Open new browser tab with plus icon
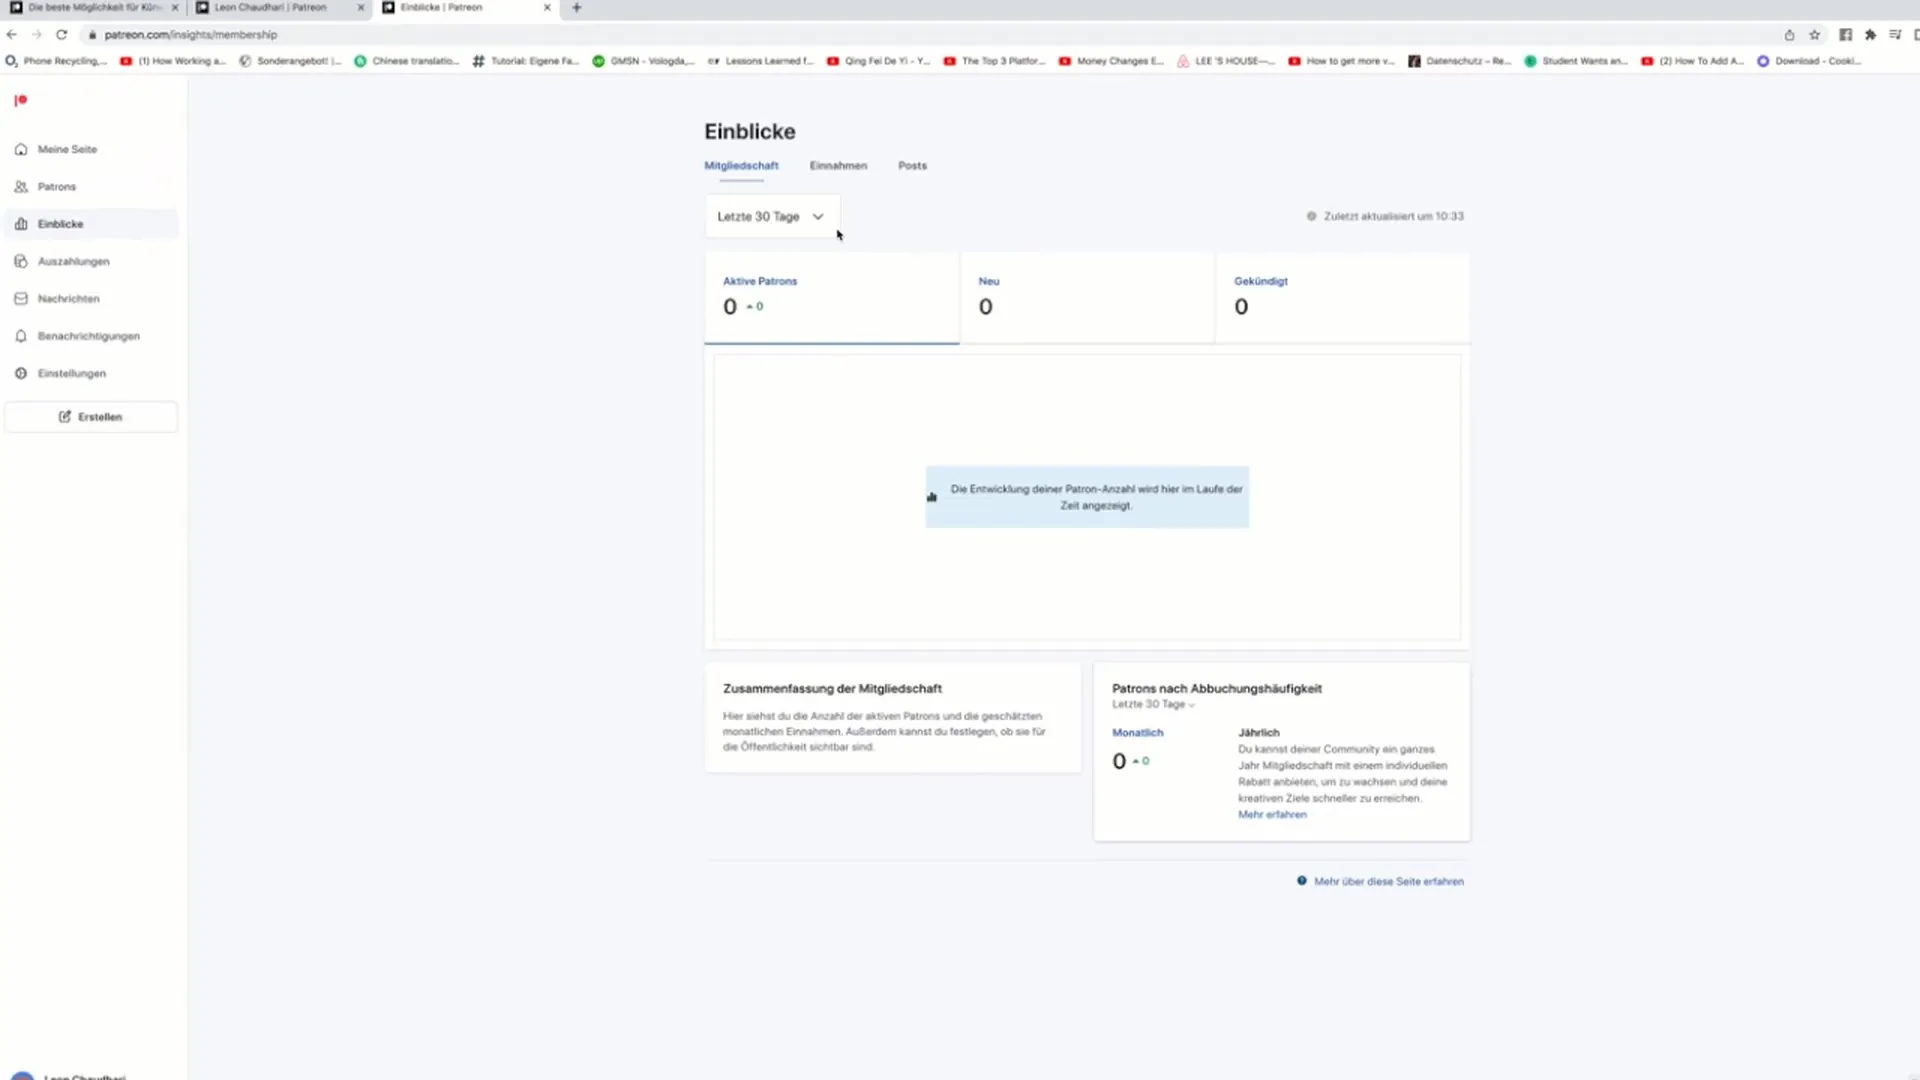Image resolution: width=1920 pixels, height=1080 pixels. (x=577, y=8)
